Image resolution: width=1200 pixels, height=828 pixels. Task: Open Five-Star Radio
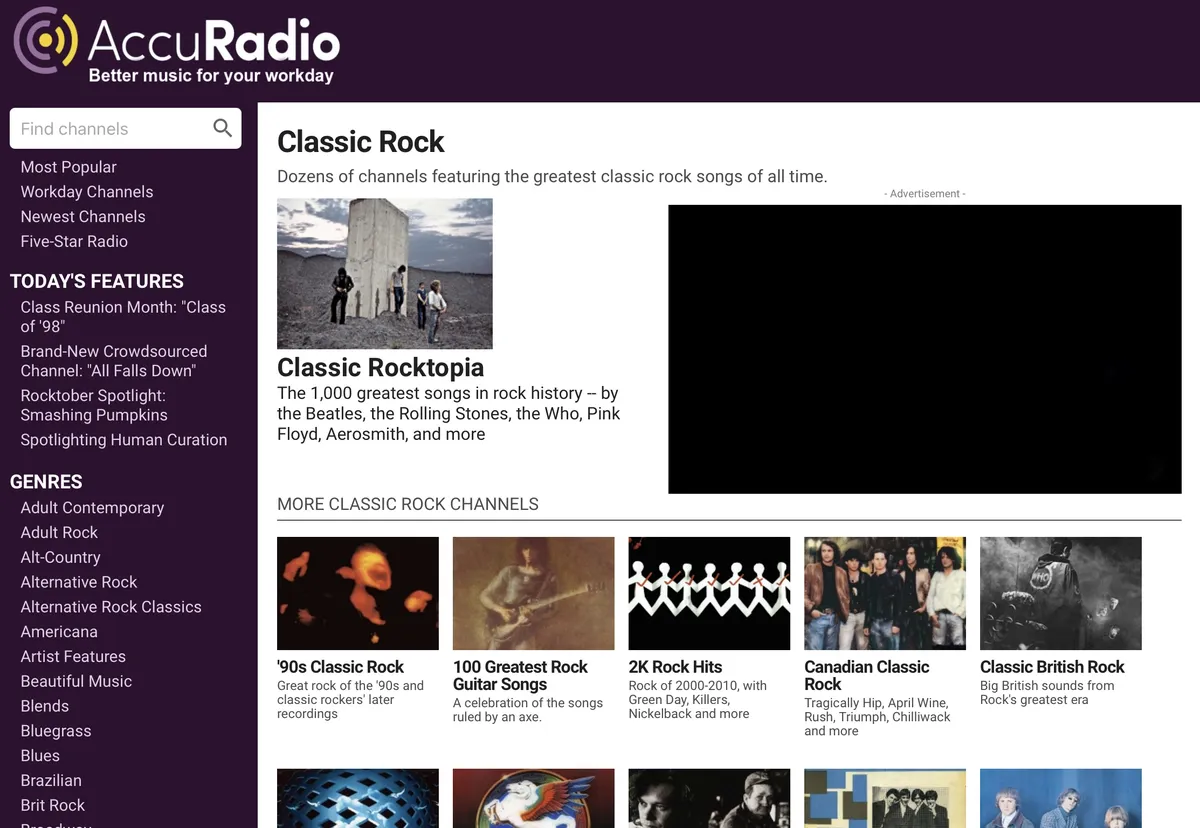coord(74,242)
